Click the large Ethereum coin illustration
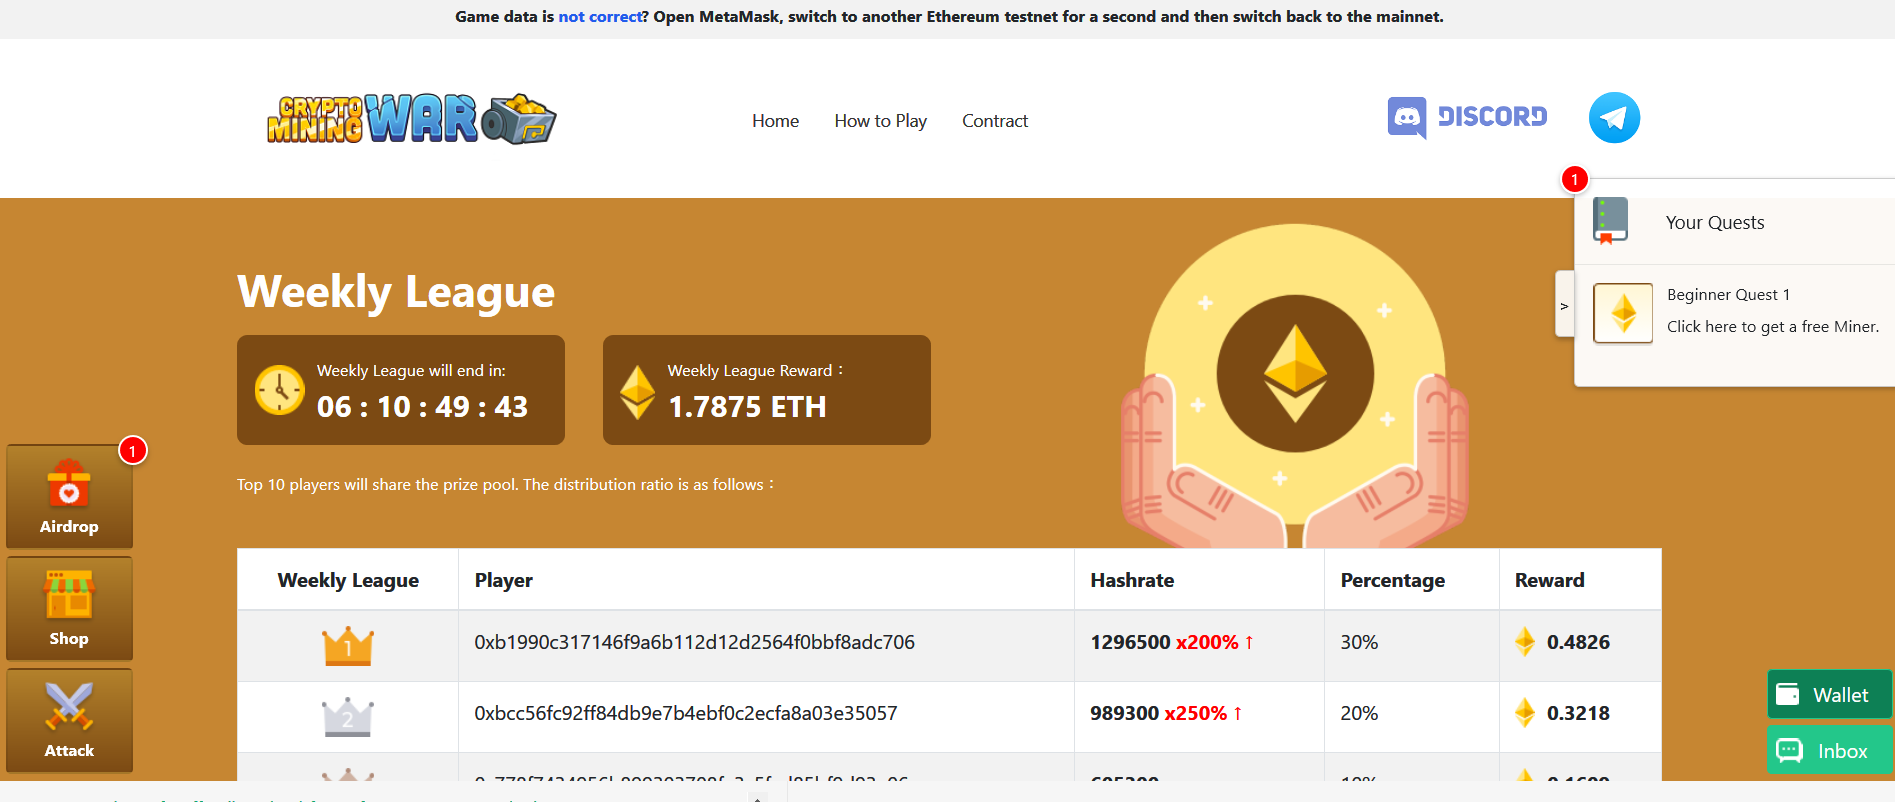The height and width of the screenshot is (802, 1895). [x=1294, y=374]
